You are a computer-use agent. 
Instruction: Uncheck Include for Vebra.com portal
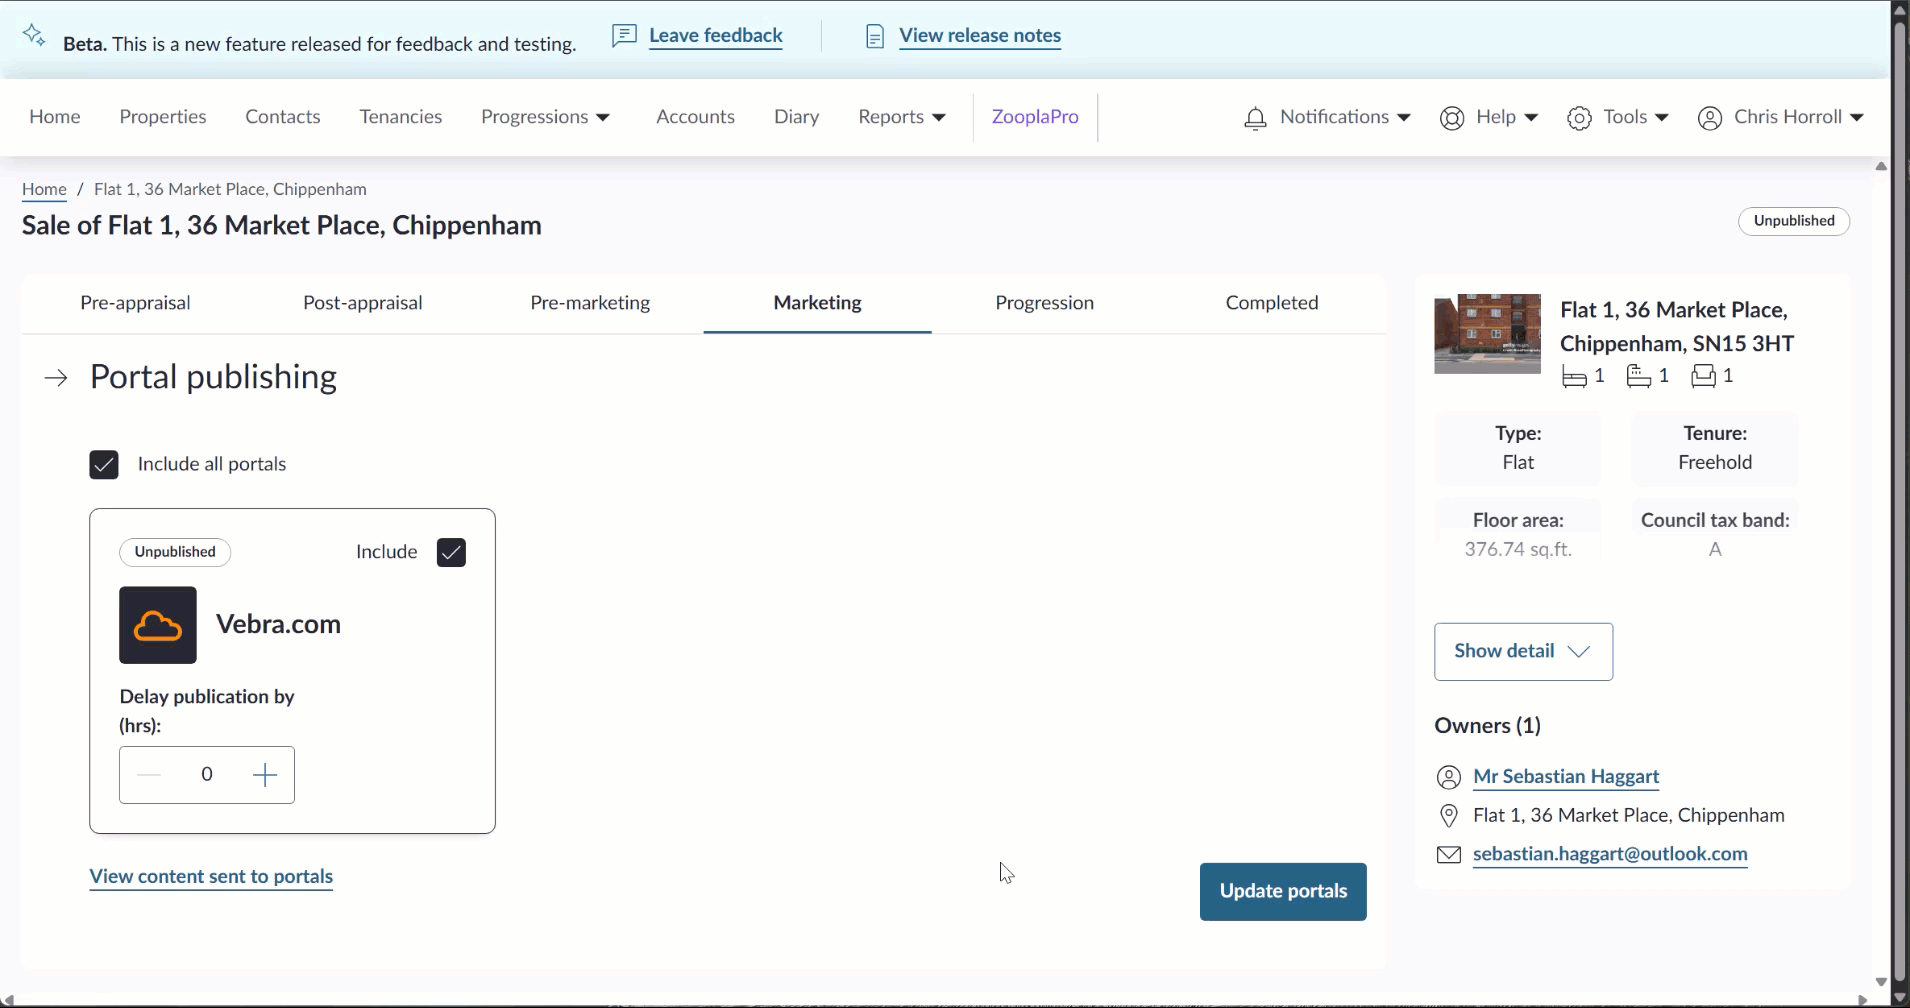(x=451, y=552)
